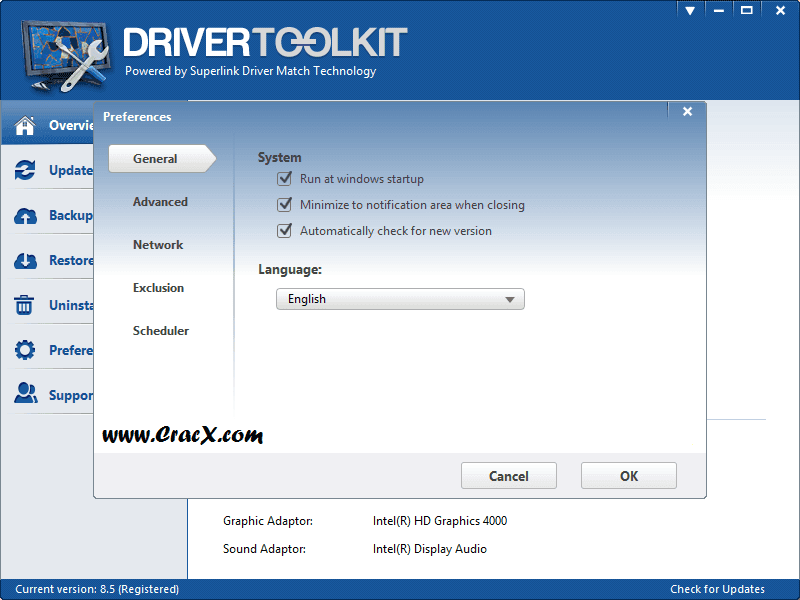Click the Support people icon
Image resolution: width=800 pixels, height=600 pixels.
click(x=26, y=393)
